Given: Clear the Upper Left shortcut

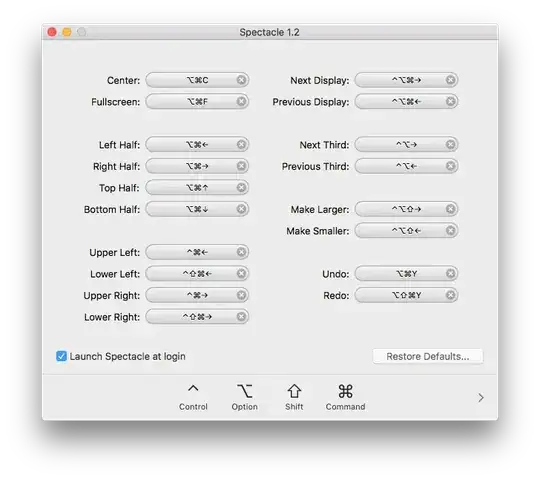Looking at the screenshot, I should [x=242, y=252].
